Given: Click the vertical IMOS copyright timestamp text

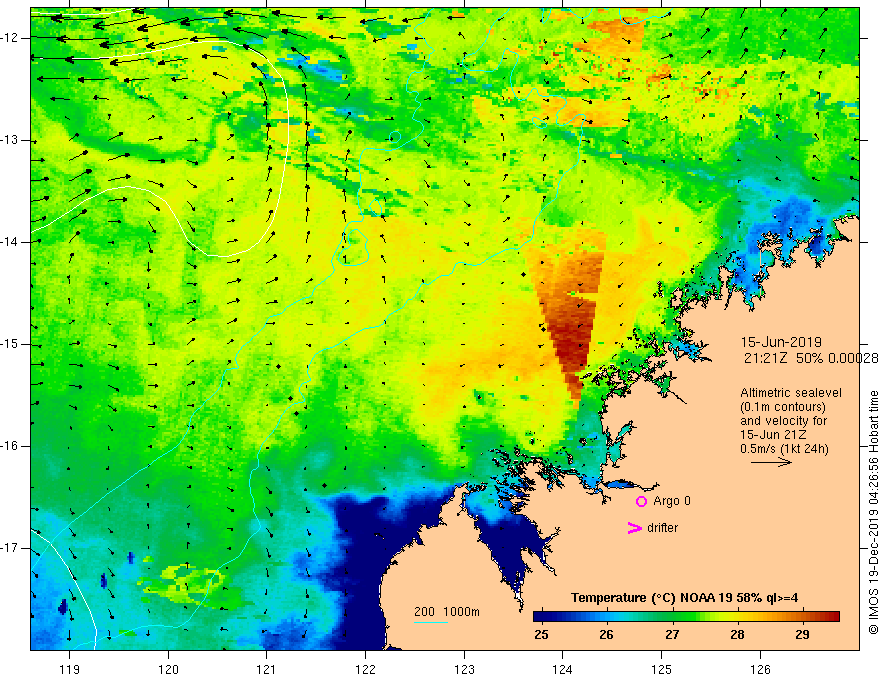Looking at the screenshot, I should [x=873, y=513].
